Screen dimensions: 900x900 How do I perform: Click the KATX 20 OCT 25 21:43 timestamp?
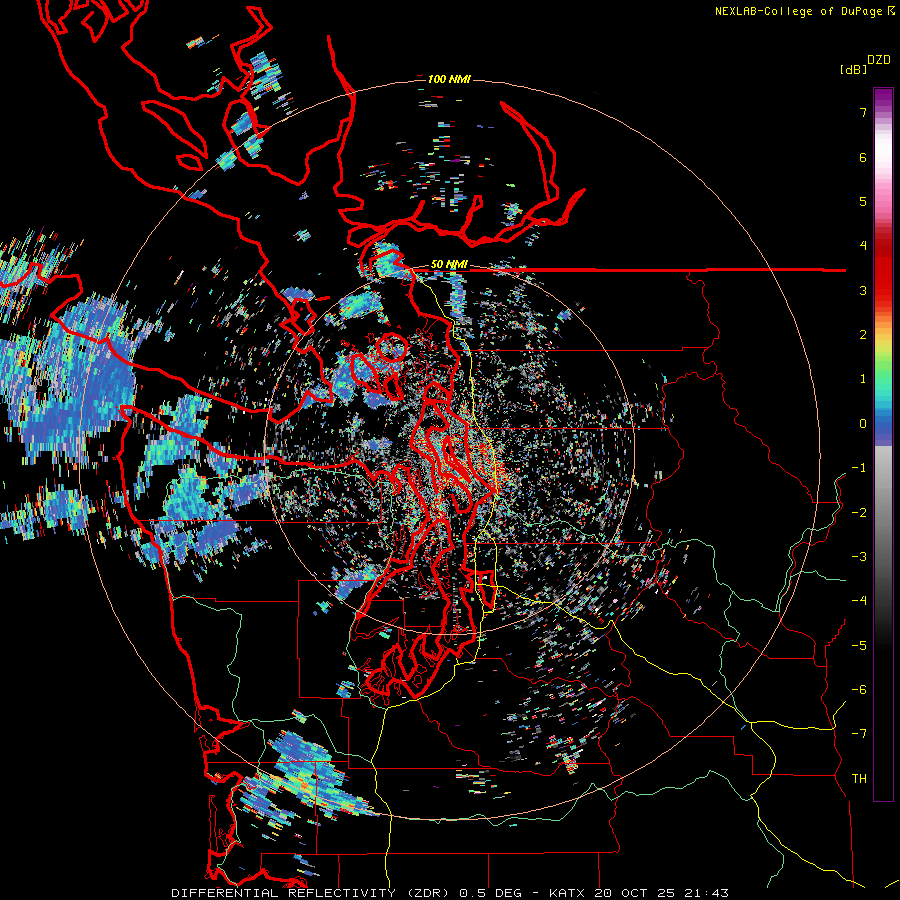(639, 893)
